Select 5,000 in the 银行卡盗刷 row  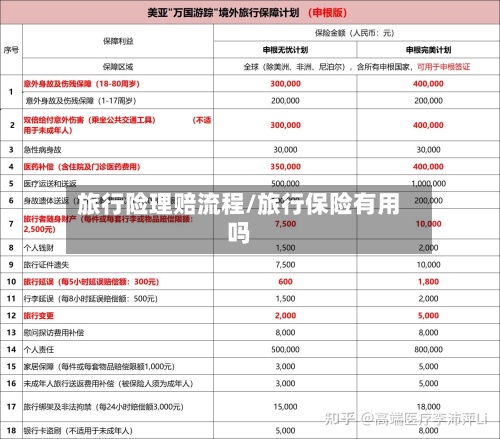coord(285,431)
